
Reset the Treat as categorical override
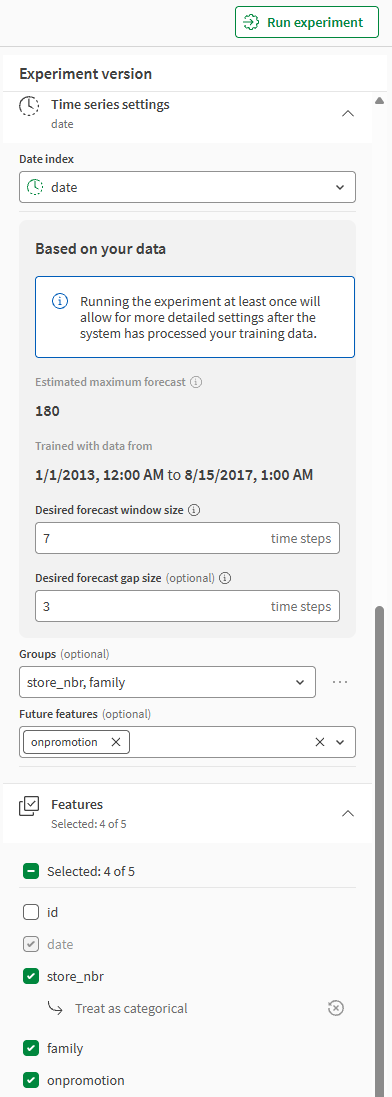tap(336, 1008)
